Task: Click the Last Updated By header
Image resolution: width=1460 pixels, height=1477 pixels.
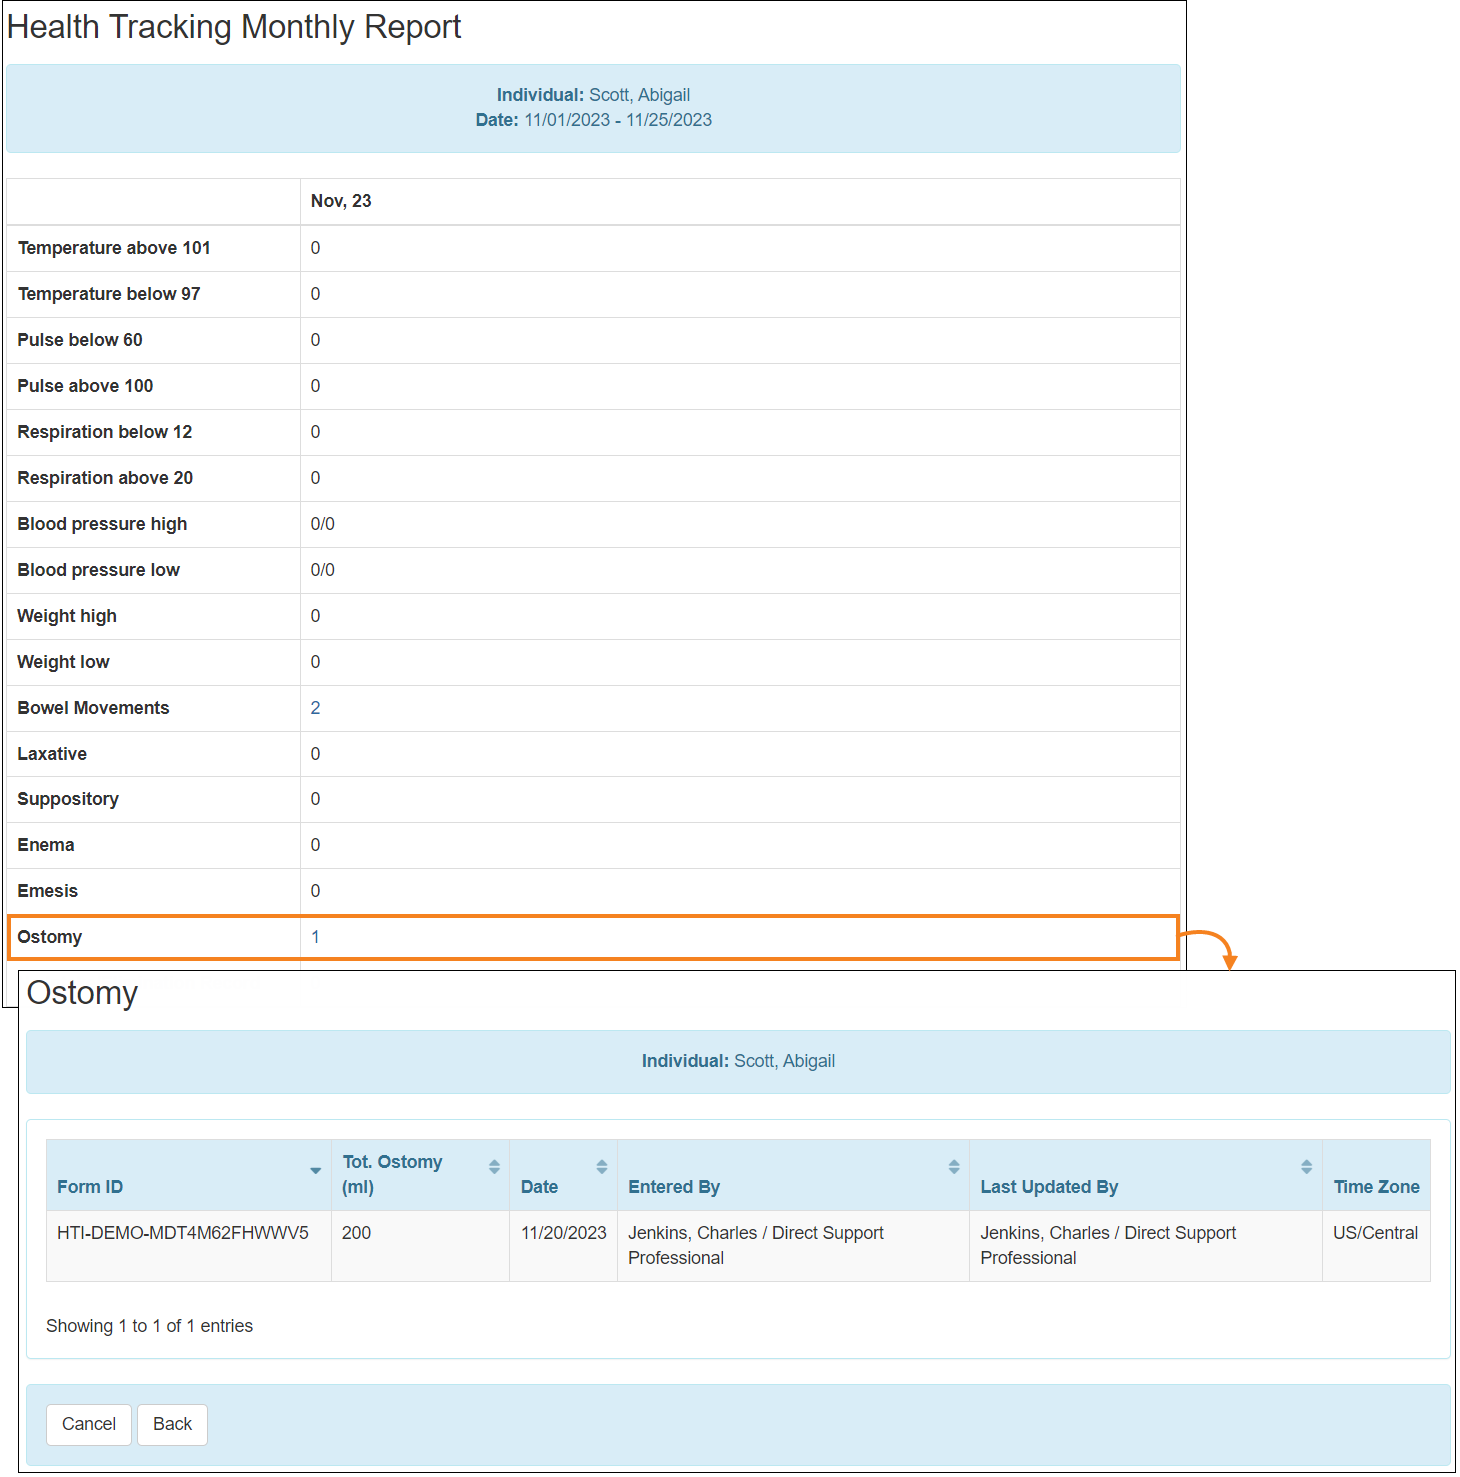Action: pos(1146,1175)
